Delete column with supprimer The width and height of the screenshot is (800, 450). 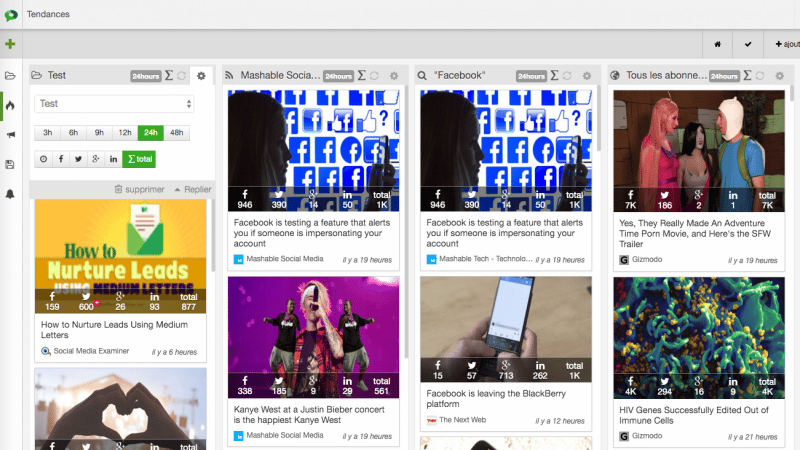[139, 189]
